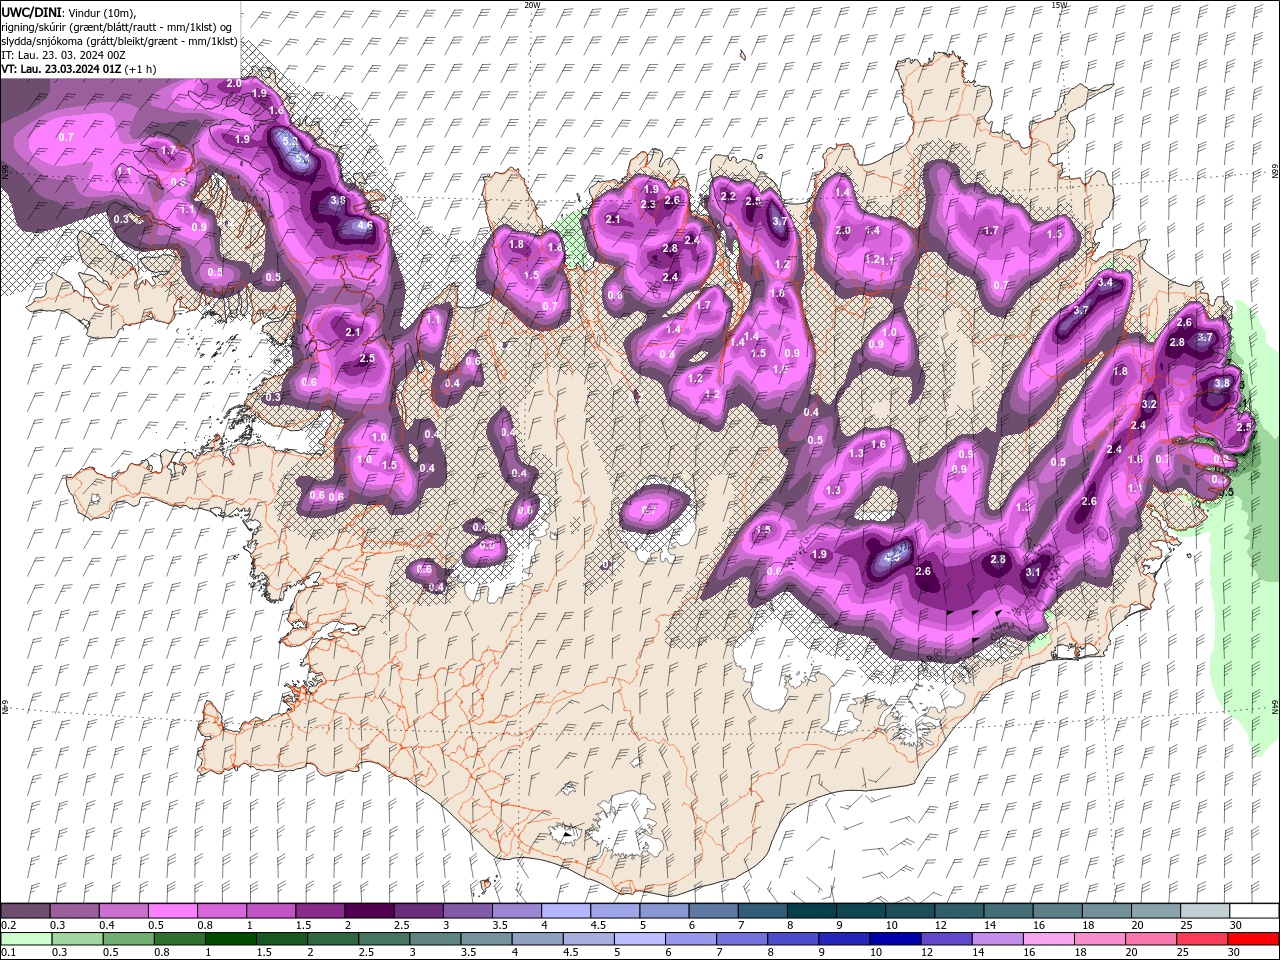
Task: Click the "30" label in the lower legend
Action: [1236, 953]
